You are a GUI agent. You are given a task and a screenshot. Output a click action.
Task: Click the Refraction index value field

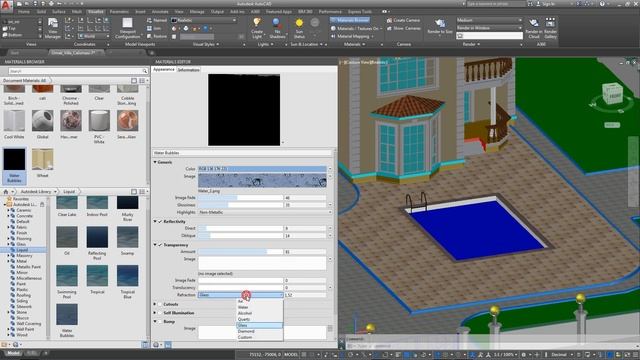[305, 295]
